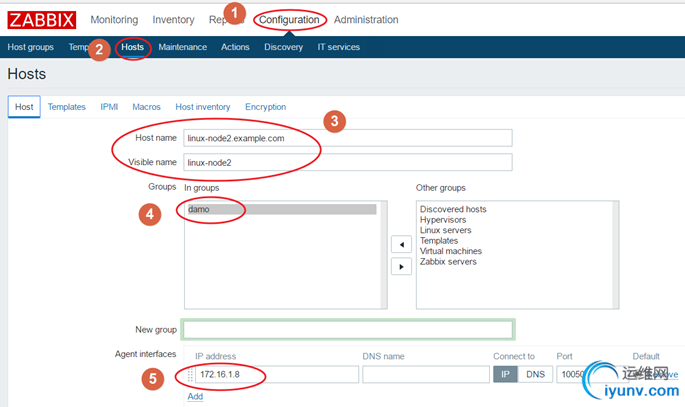Switch to the Templates tab
The height and width of the screenshot is (407, 685).
point(66,107)
